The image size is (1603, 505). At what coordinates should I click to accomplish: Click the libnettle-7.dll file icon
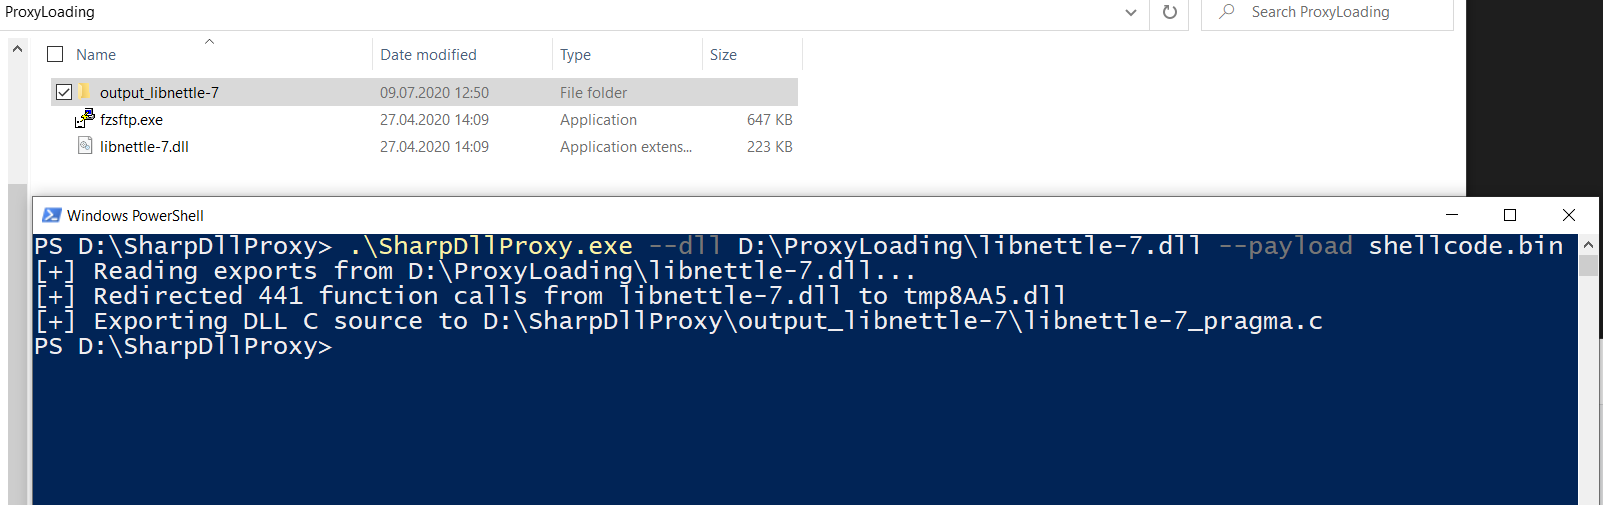point(85,146)
